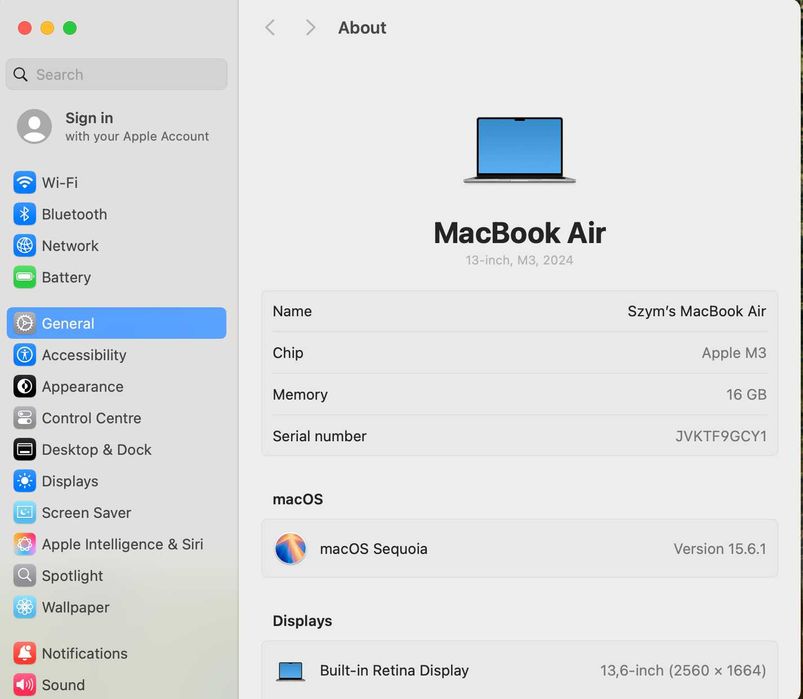This screenshot has width=803, height=699.
Task: Open the Desktop & Dock icon
Action: pyautogui.click(x=25, y=450)
